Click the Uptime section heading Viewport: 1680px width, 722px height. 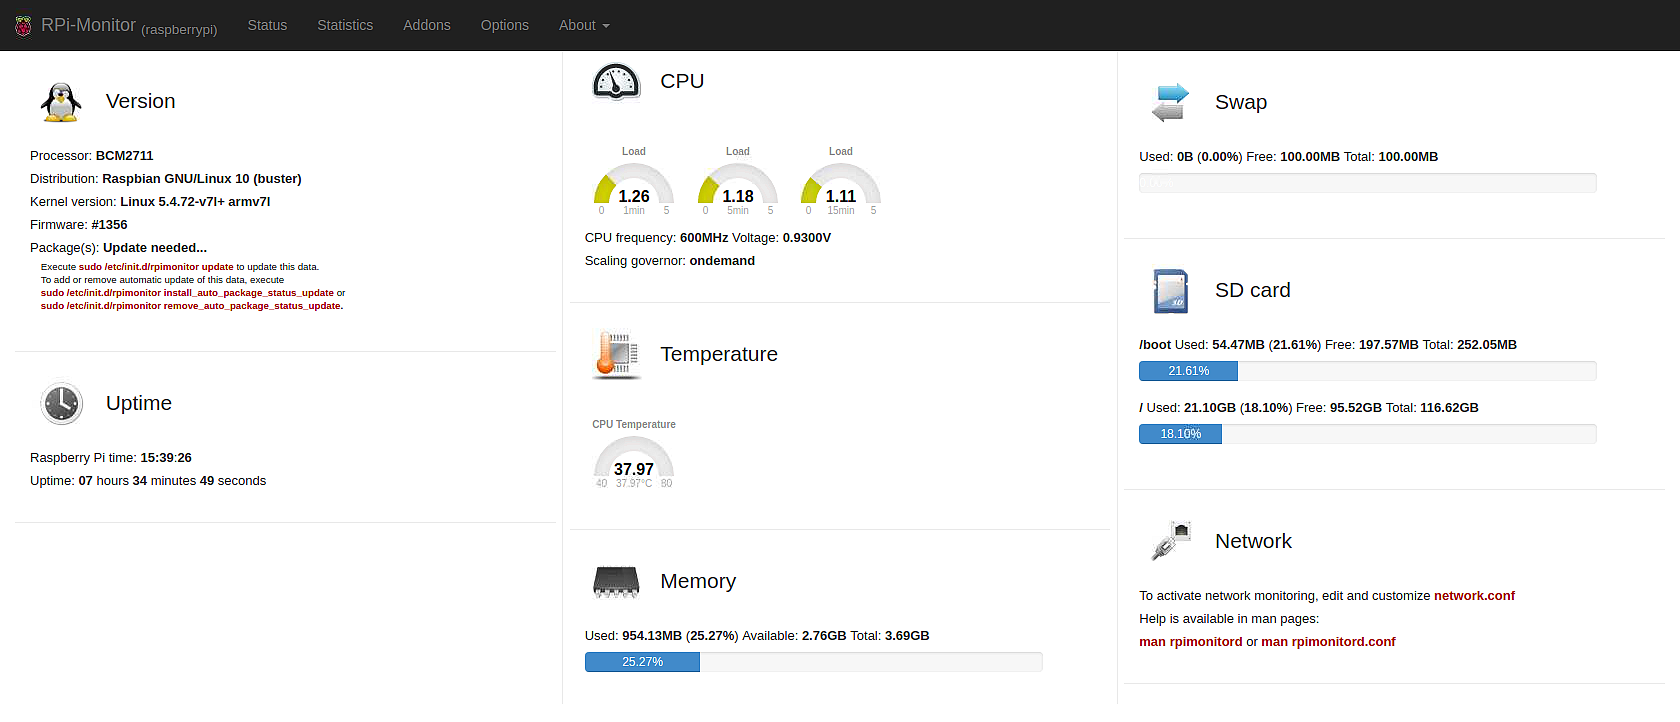[139, 403]
